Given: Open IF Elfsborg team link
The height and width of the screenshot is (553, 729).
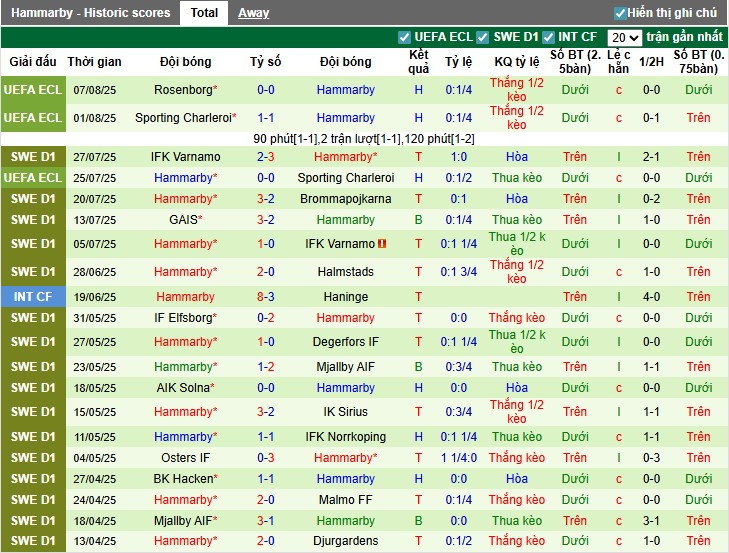Looking at the screenshot, I should 186,318.
